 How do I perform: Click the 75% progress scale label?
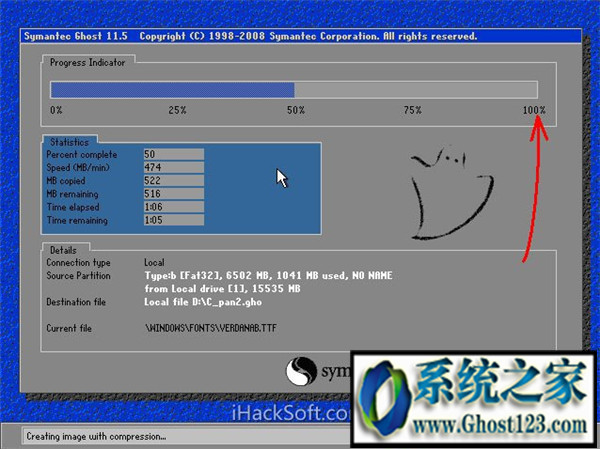click(412, 110)
